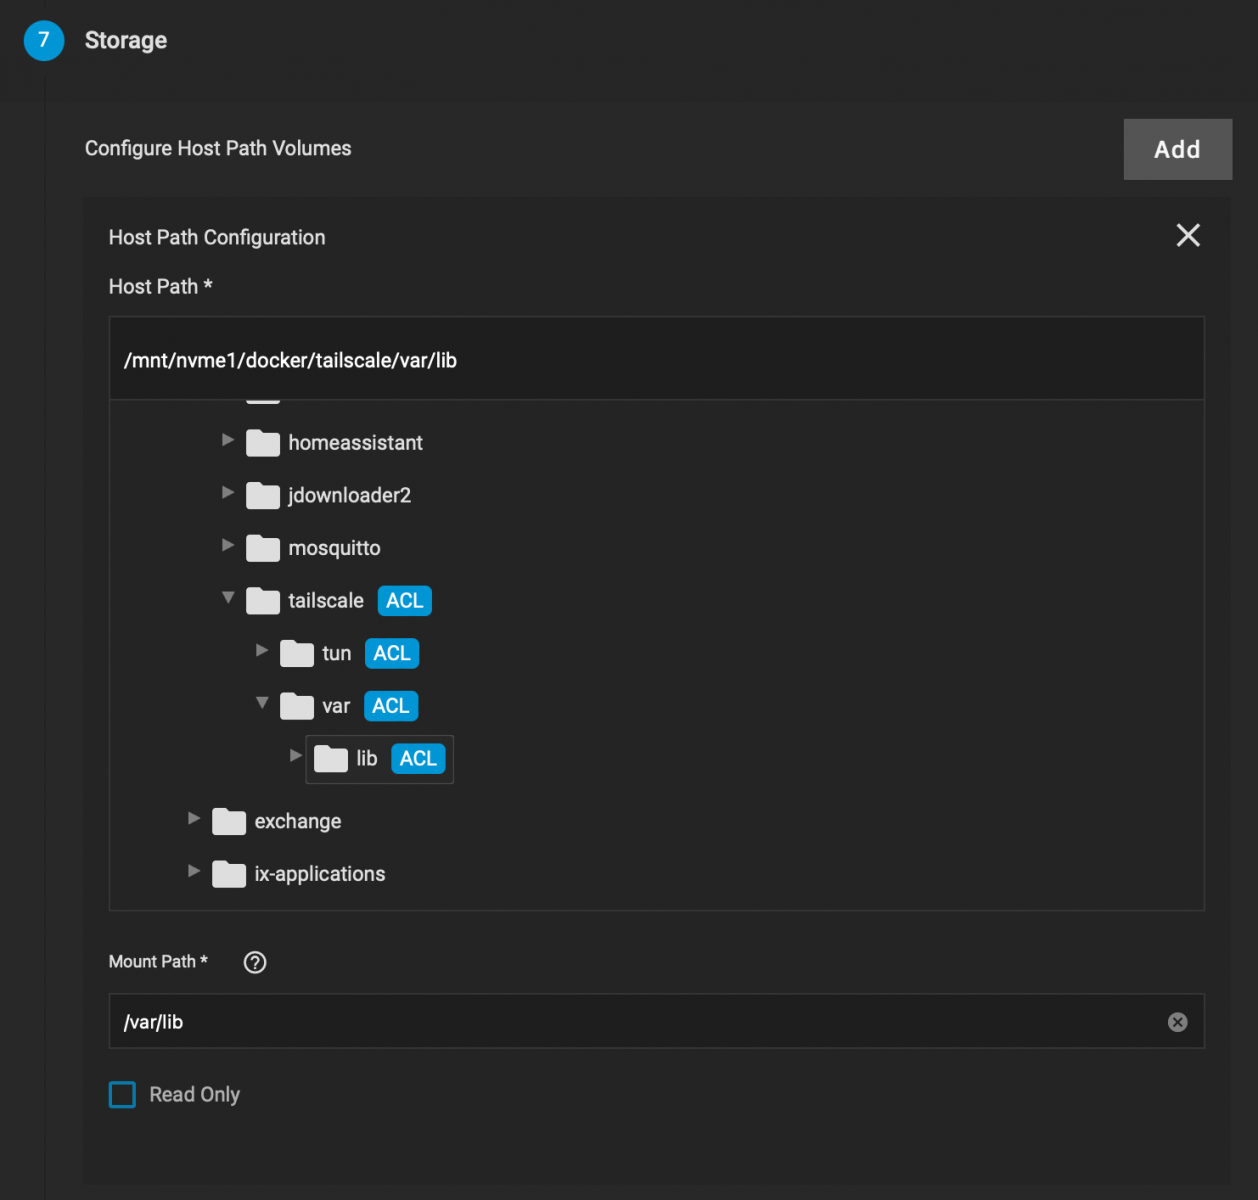Expand the exchange folder
The height and width of the screenshot is (1200, 1258).
[x=194, y=818]
